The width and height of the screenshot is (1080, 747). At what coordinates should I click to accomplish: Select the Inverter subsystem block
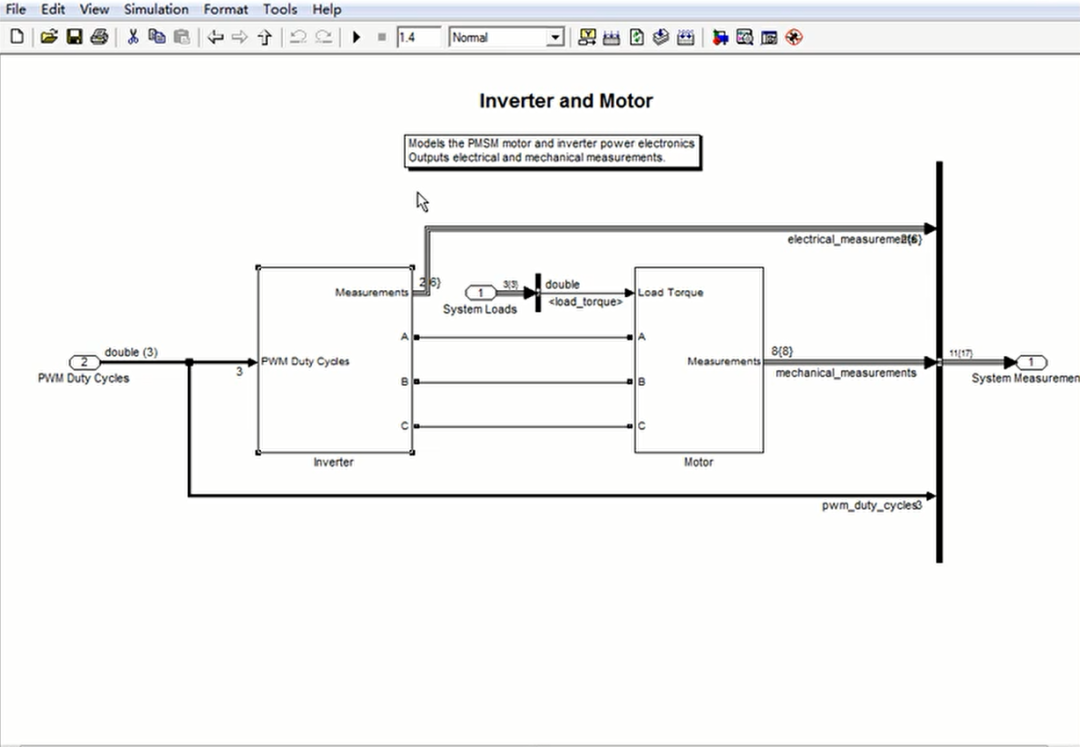pyautogui.click(x=335, y=360)
